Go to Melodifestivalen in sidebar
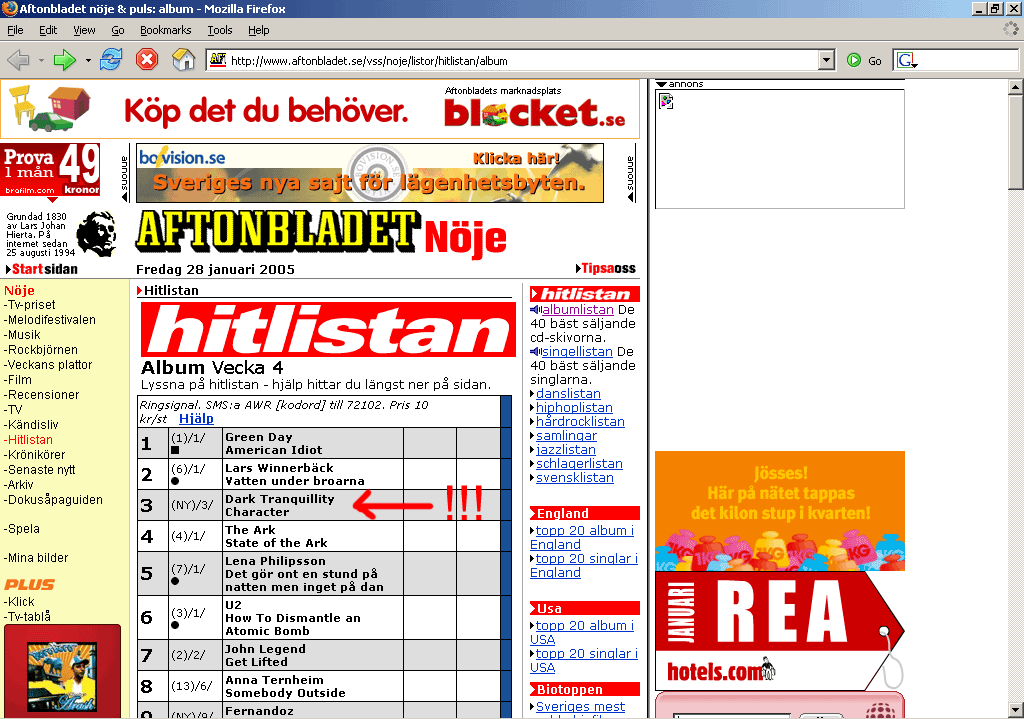1024x719 pixels. [x=50, y=320]
